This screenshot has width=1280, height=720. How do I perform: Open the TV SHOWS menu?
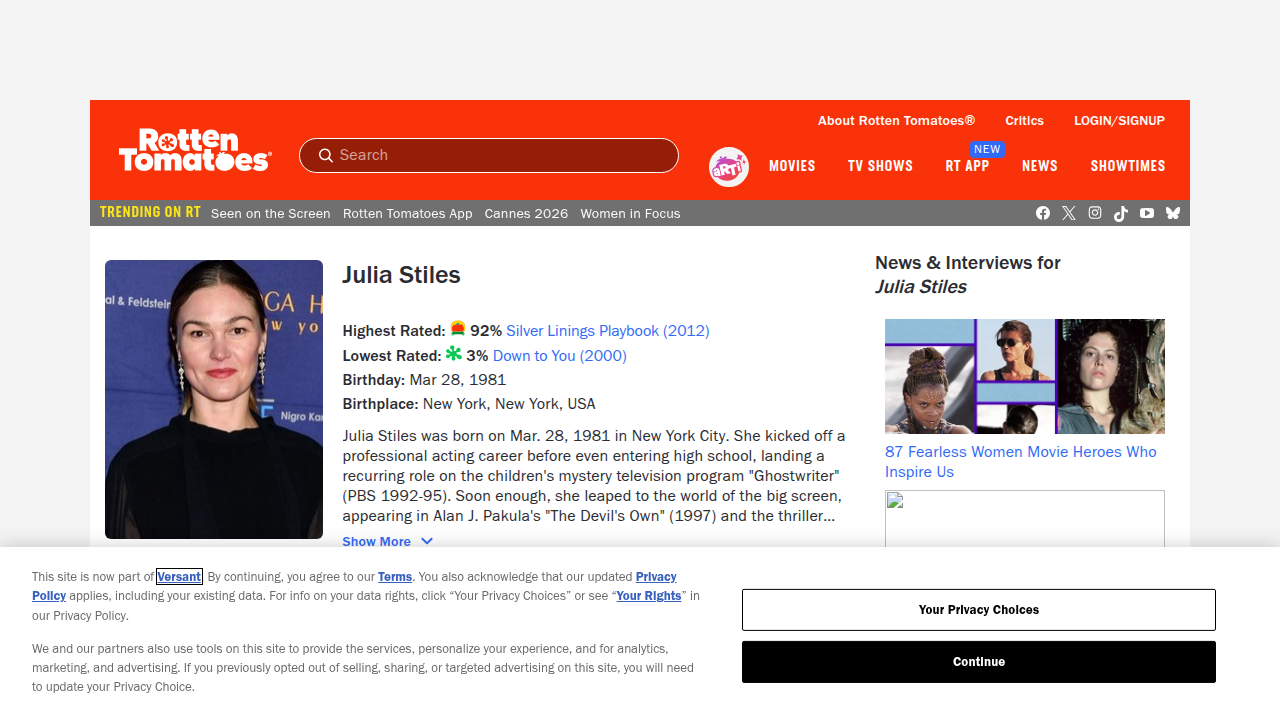pos(880,166)
